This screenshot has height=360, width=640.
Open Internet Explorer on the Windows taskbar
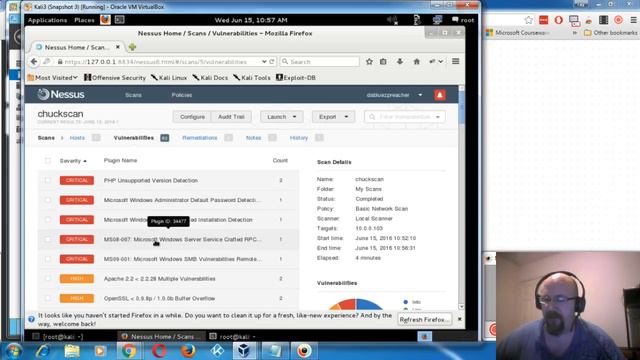pos(43,351)
